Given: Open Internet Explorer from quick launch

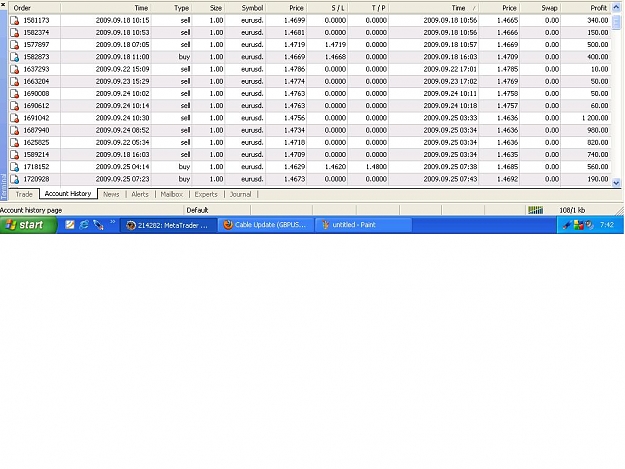Looking at the screenshot, I should click(84, 225).
